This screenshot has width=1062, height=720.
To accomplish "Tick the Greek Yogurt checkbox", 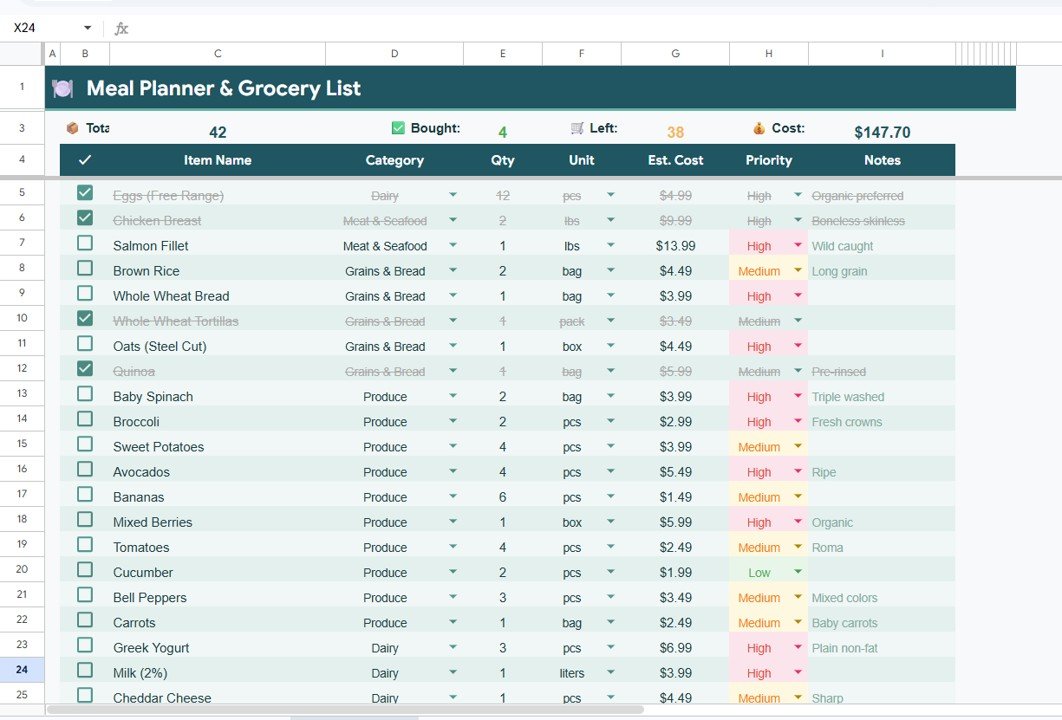I will (x=85, y=645).
